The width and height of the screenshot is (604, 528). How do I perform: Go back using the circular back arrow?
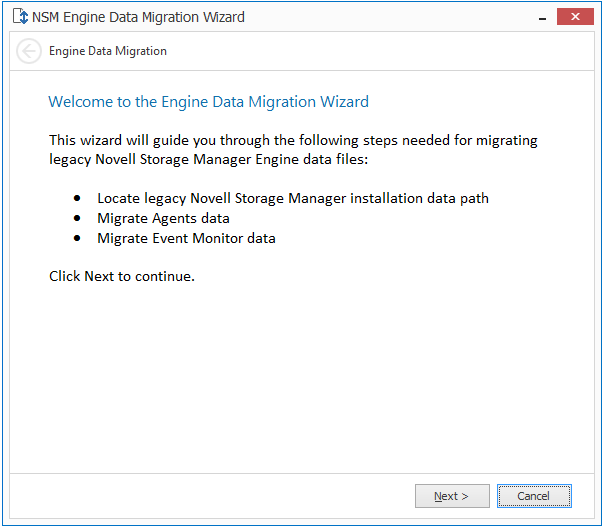tap(29, 51)
